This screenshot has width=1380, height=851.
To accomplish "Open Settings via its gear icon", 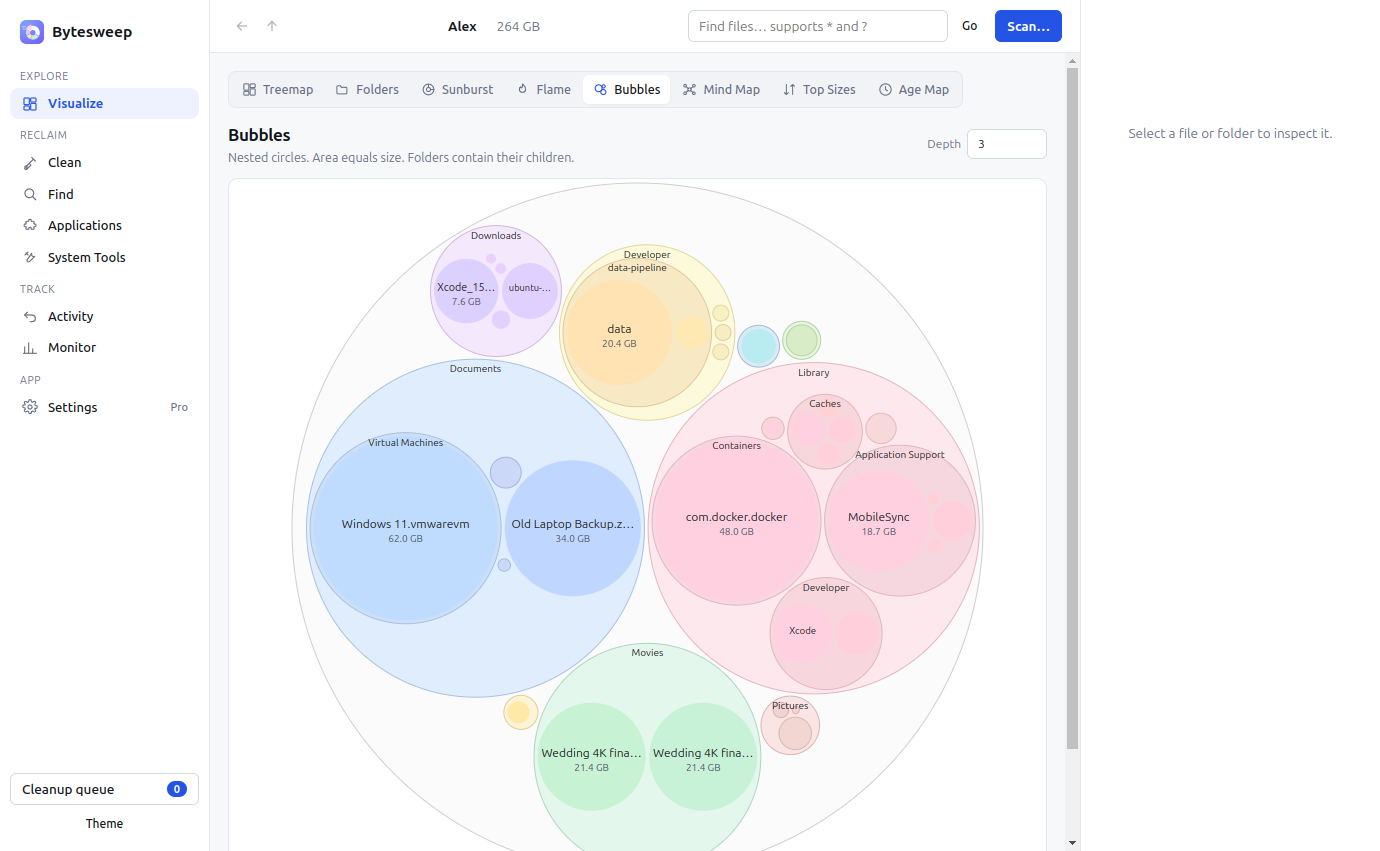I will point(30,407).
